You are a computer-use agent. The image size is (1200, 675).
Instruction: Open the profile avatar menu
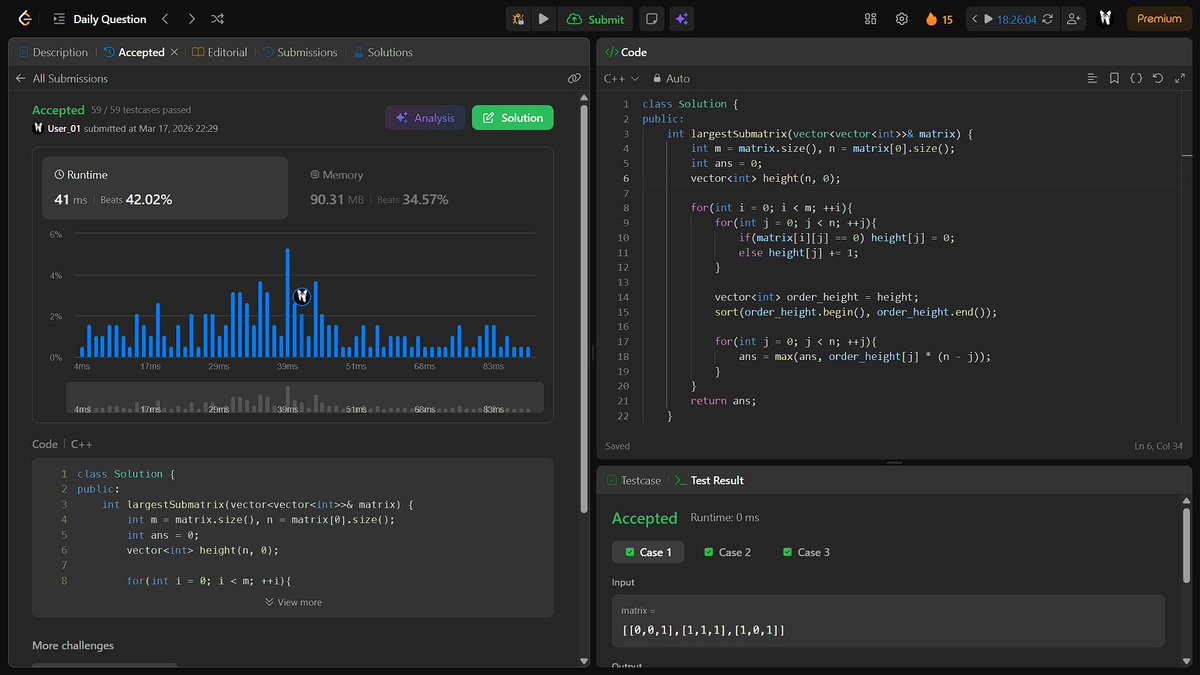point(1105,18)
